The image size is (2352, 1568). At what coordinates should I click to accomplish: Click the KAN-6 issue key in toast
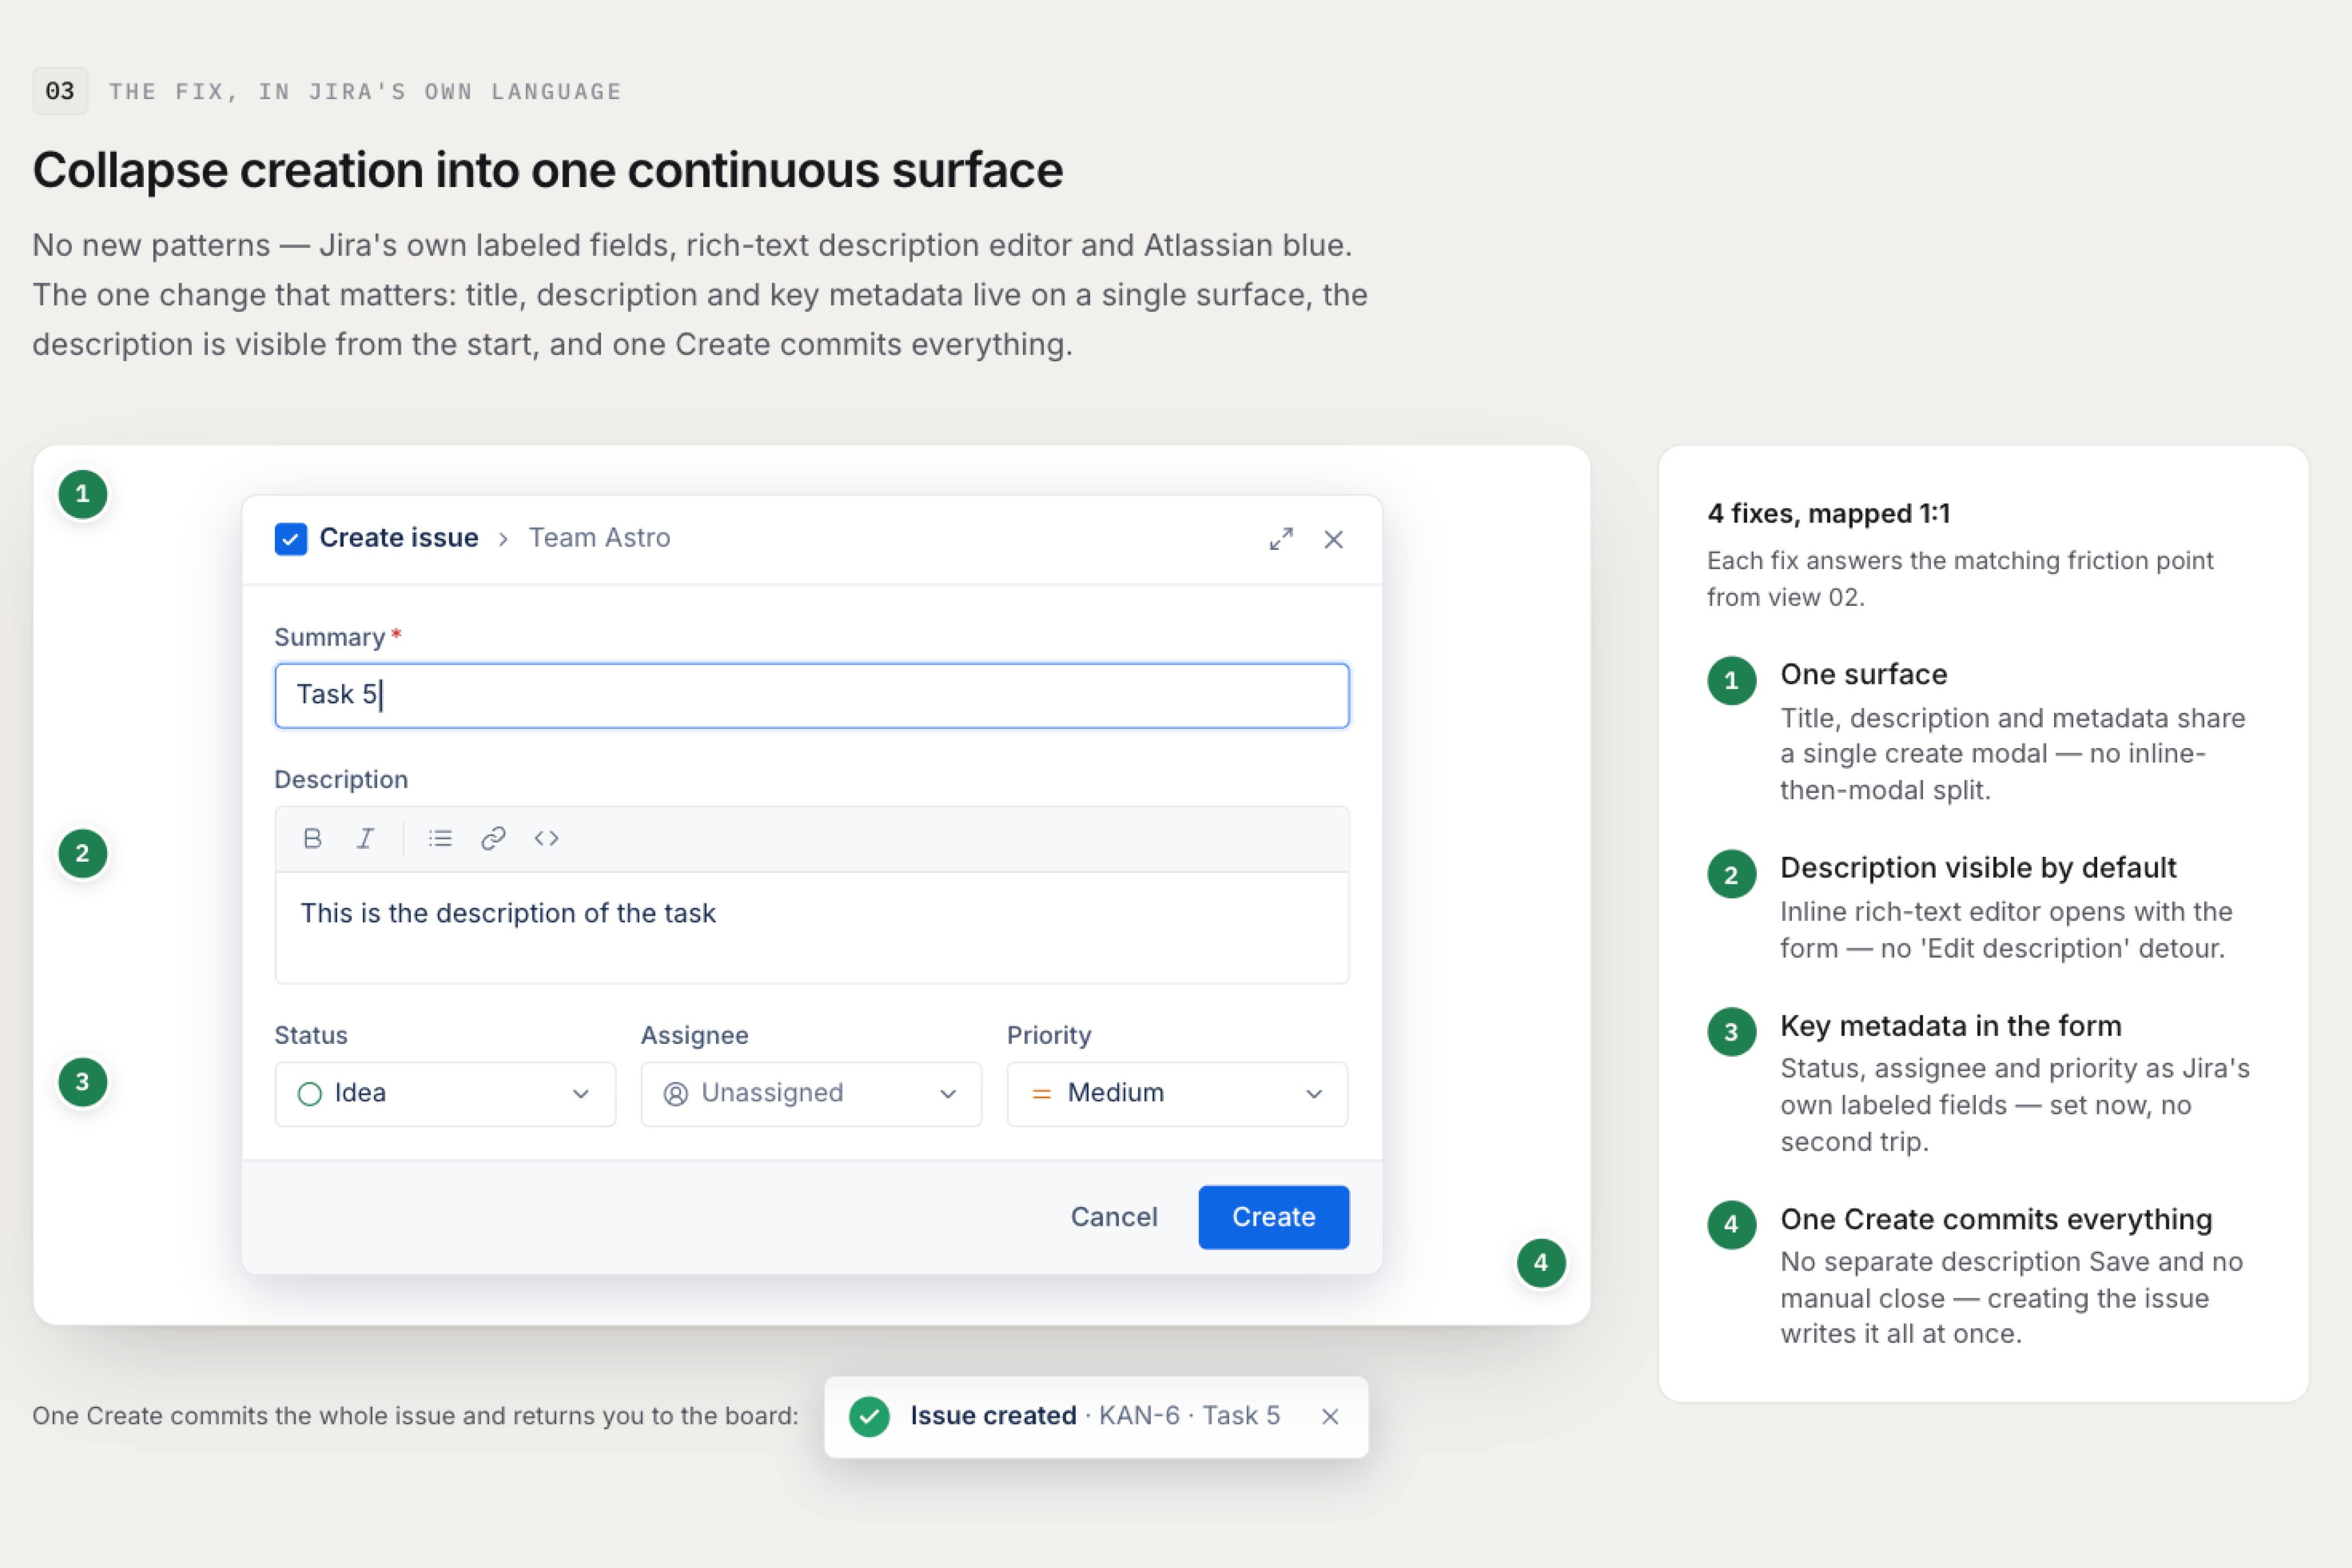pyautogui.click(x=1139, y=1416)
